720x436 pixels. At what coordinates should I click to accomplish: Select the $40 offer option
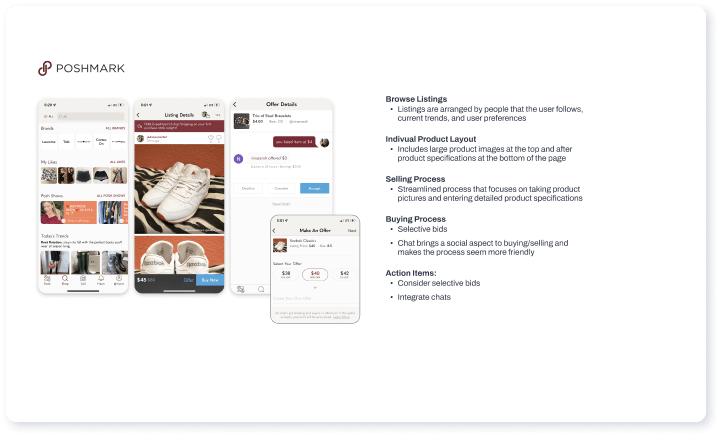[315, 274]
